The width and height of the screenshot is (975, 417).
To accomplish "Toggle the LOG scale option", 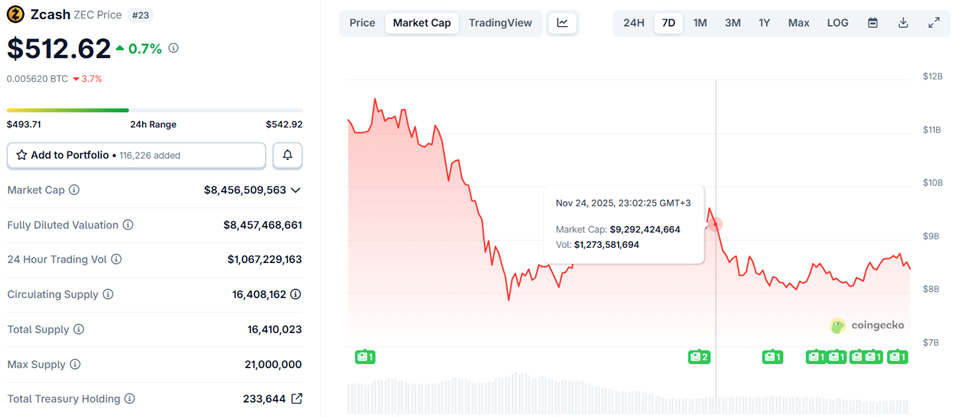I will pyautogui.click(x=837, y=23).
